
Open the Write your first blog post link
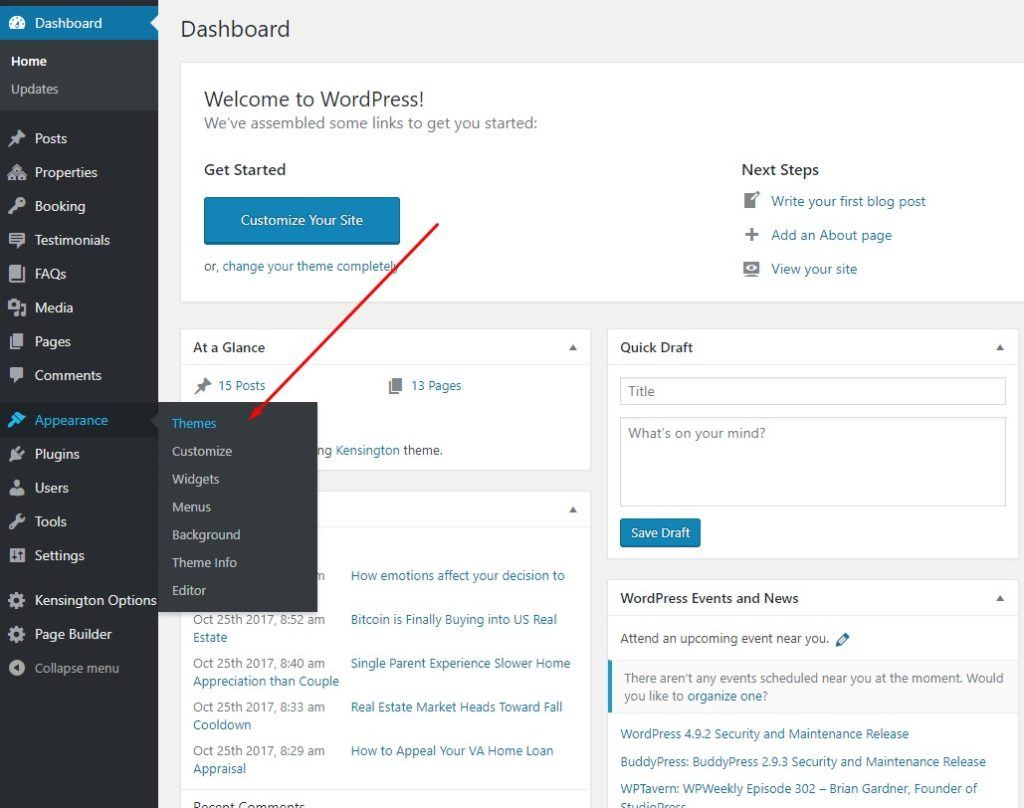(848, 201)
